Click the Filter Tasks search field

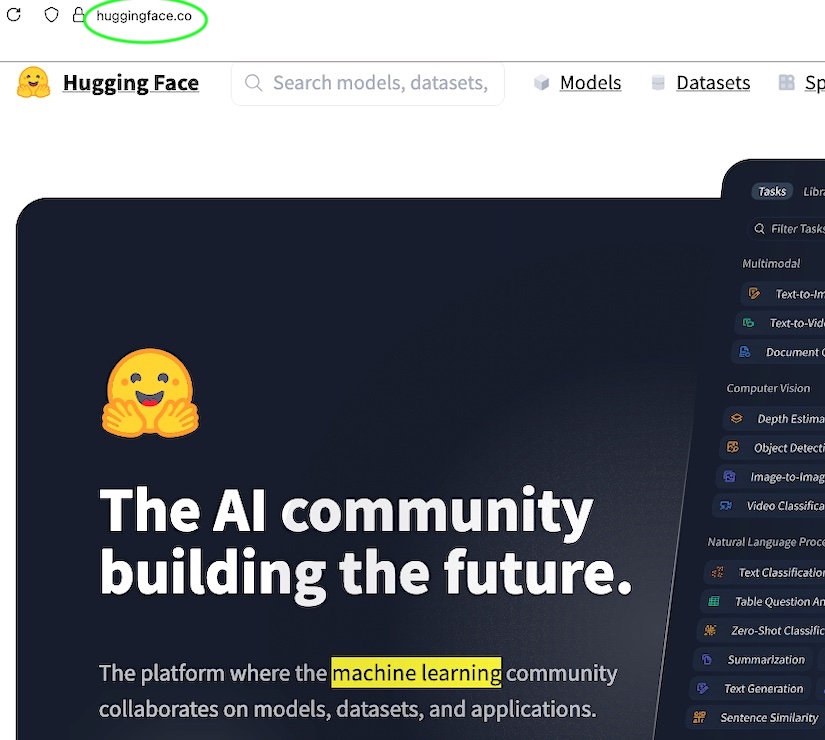787,228
